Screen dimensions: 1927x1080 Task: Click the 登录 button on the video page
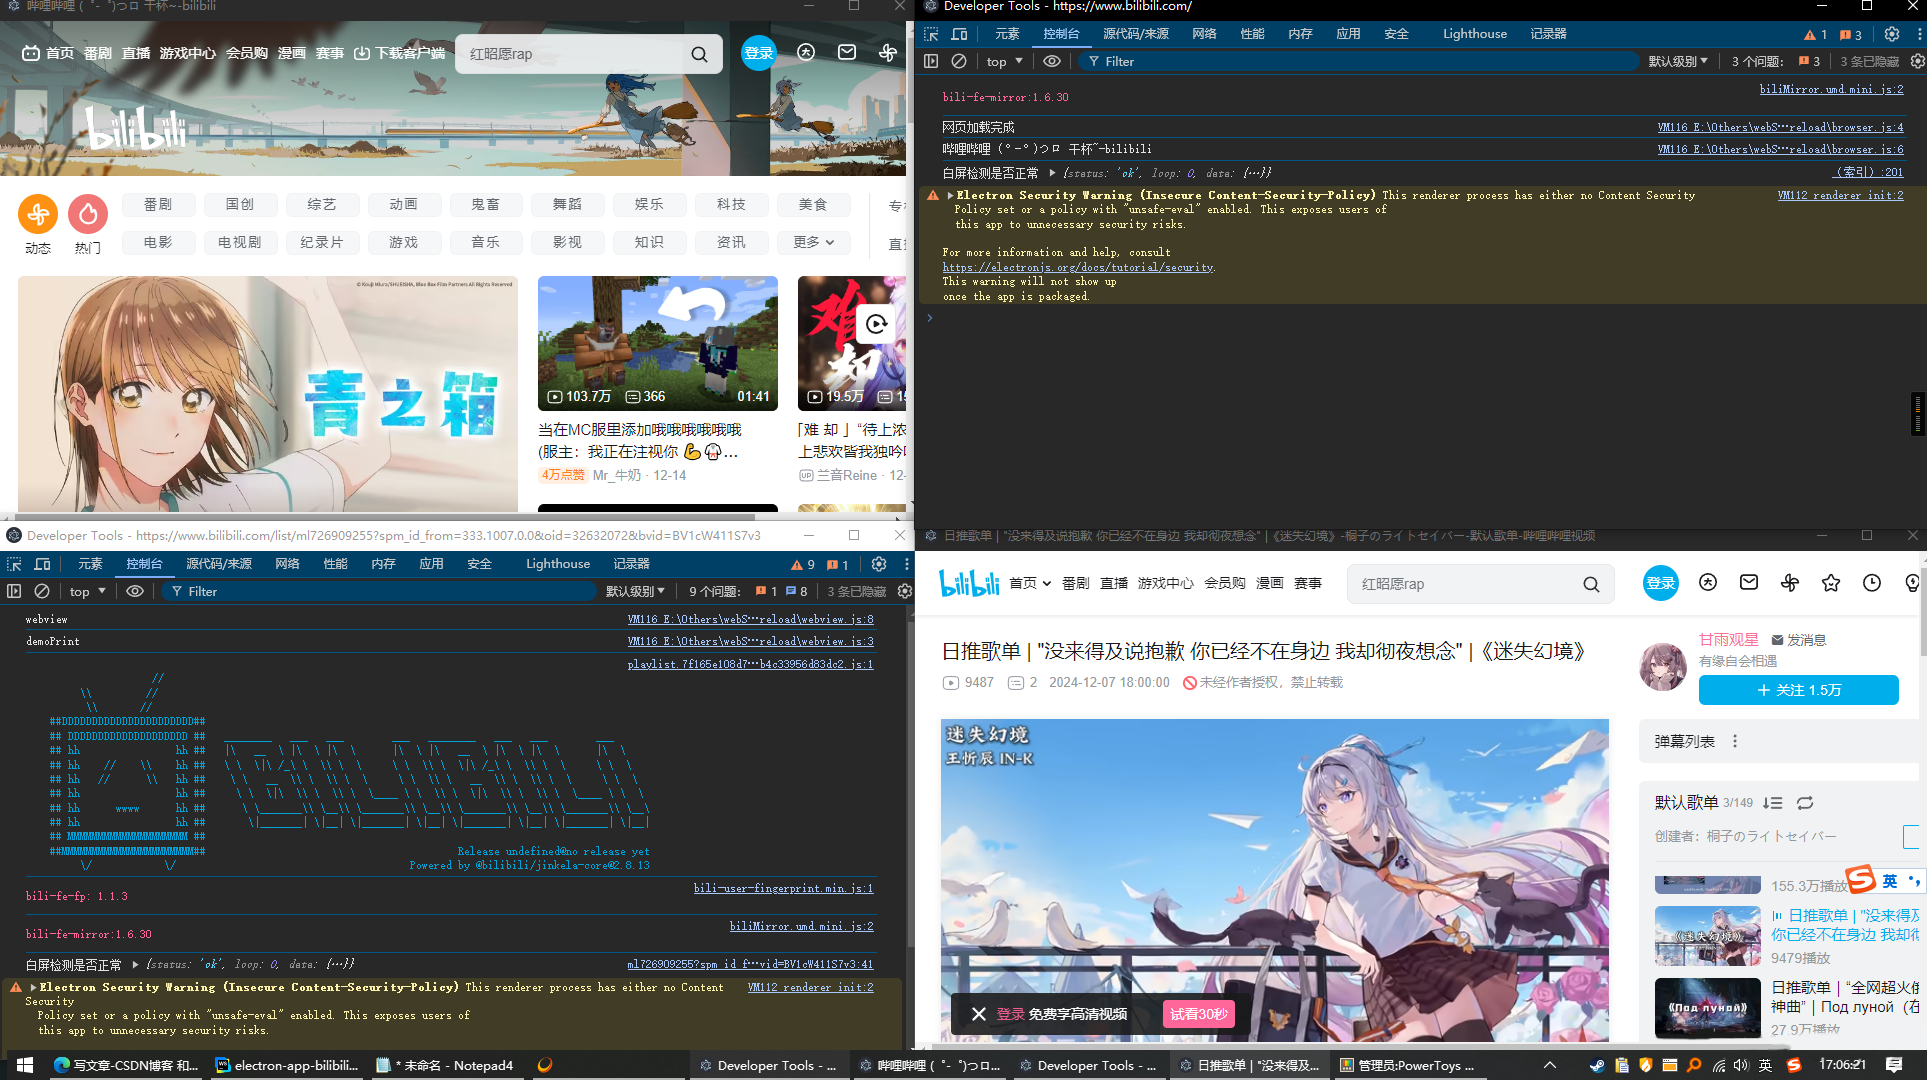tap(1660, 583)
